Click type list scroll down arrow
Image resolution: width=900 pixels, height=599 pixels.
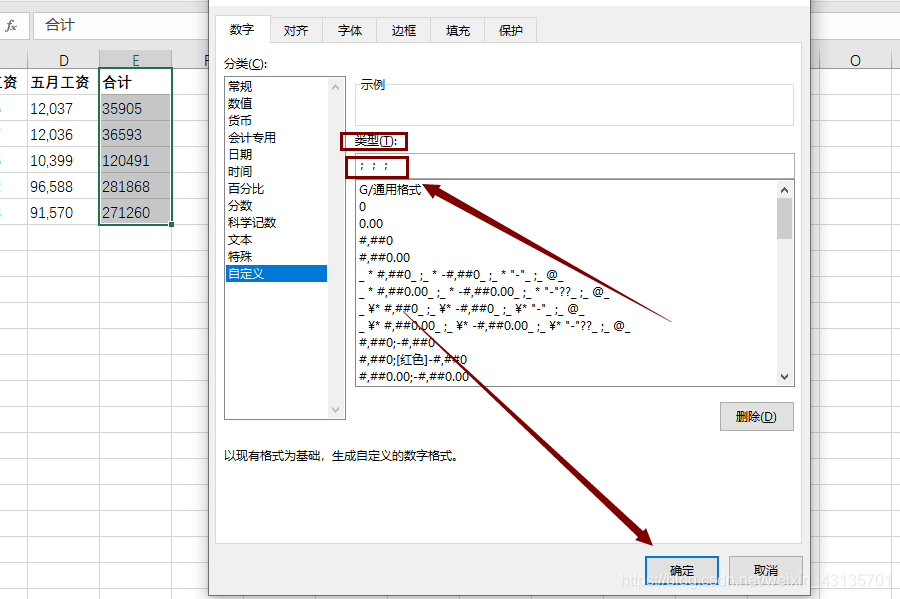[785, 377]
